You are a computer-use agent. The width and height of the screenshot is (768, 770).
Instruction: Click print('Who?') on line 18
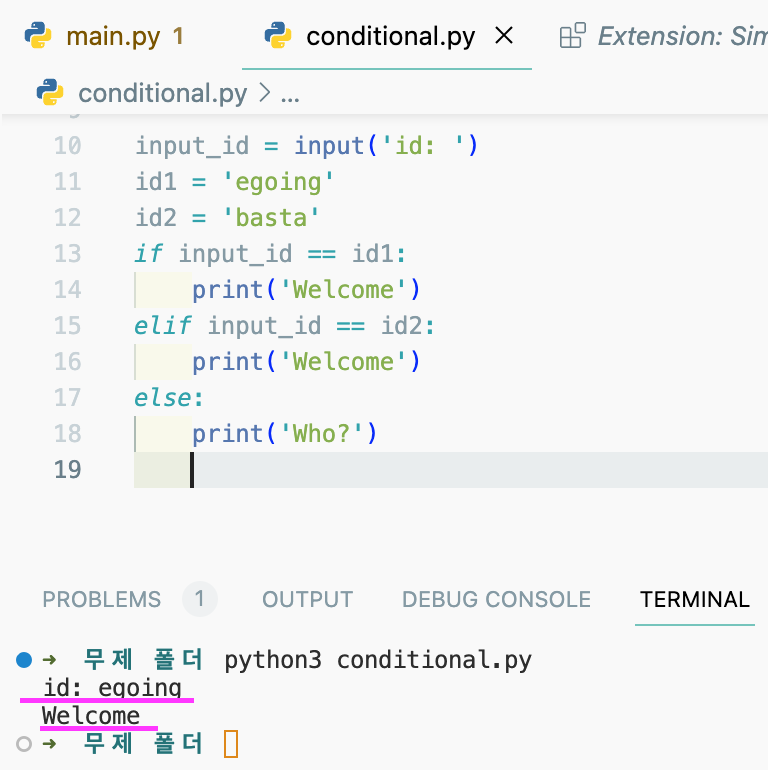point(284,434)
